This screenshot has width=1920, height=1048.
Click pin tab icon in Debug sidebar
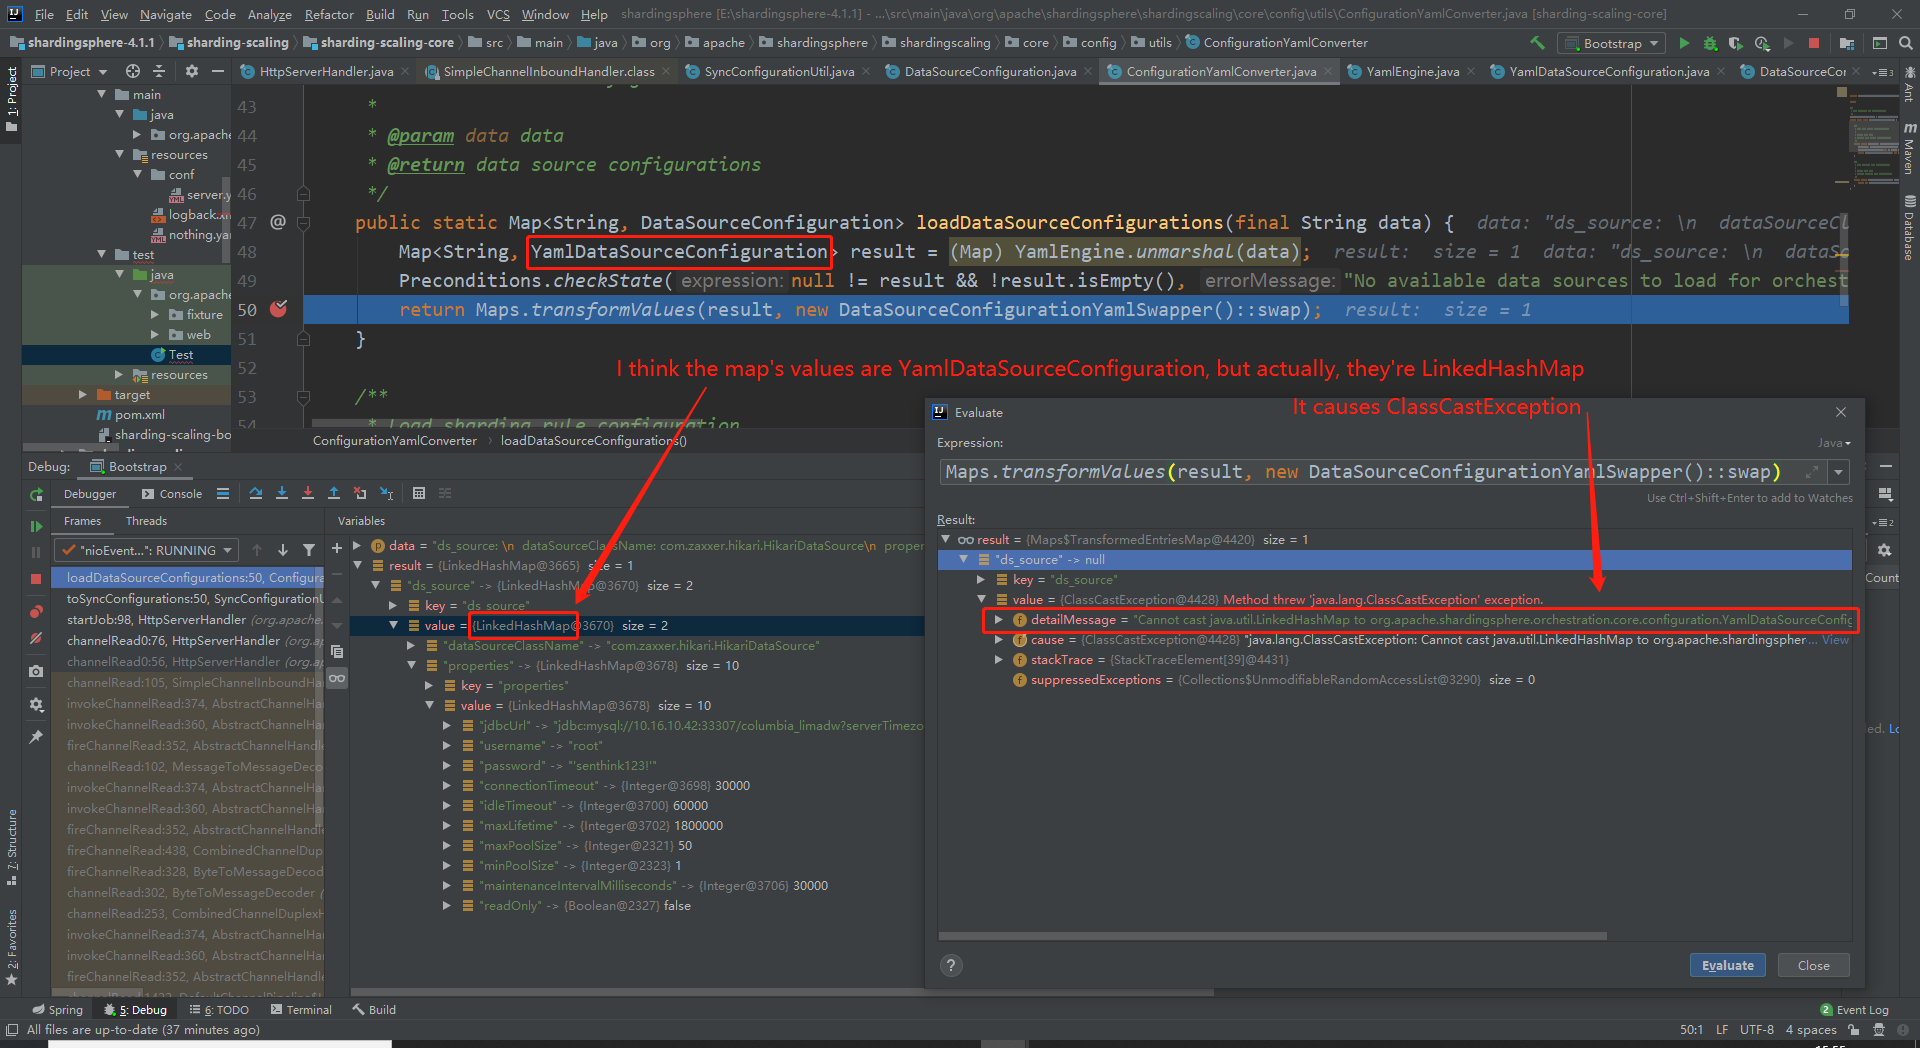[x=36, y=736]
